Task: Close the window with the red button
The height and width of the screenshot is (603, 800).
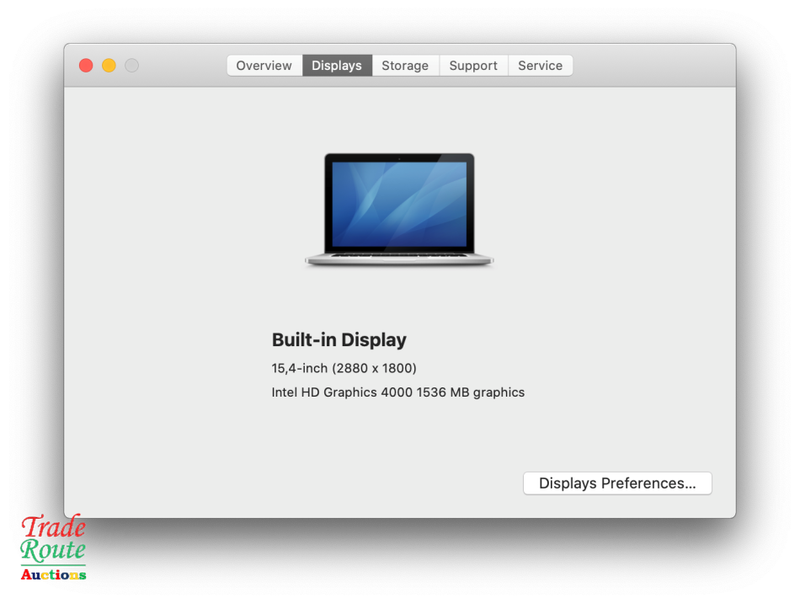Action: click(x=86, y=65)
